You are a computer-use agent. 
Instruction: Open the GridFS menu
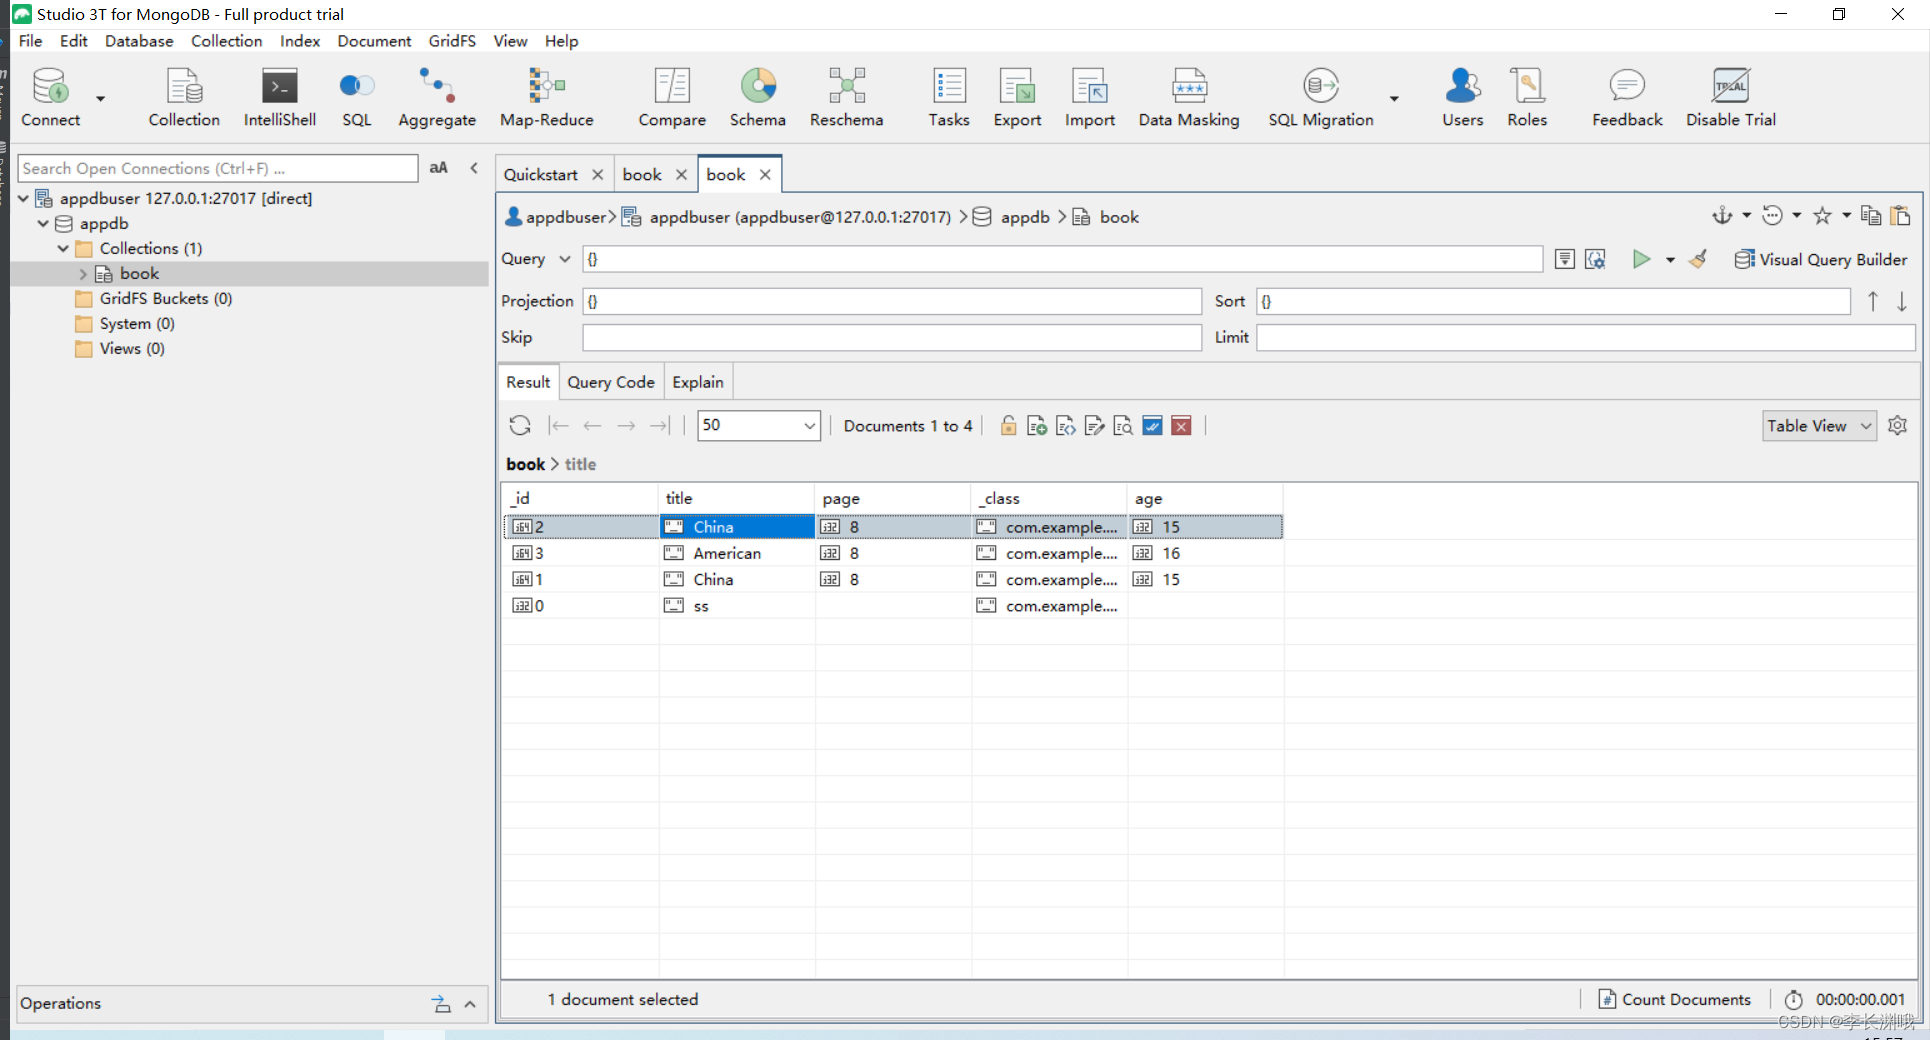click(x=452, y=41)
